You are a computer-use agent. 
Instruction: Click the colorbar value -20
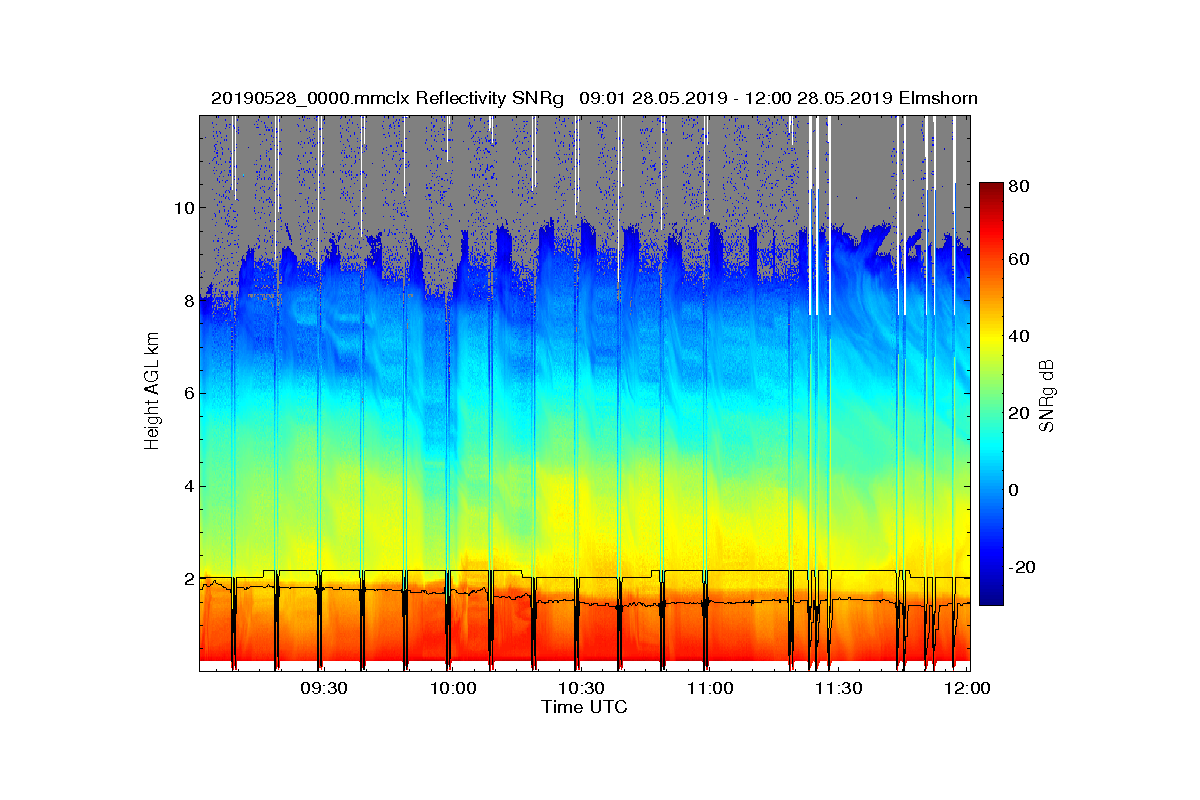click(x=1022, y=566)
